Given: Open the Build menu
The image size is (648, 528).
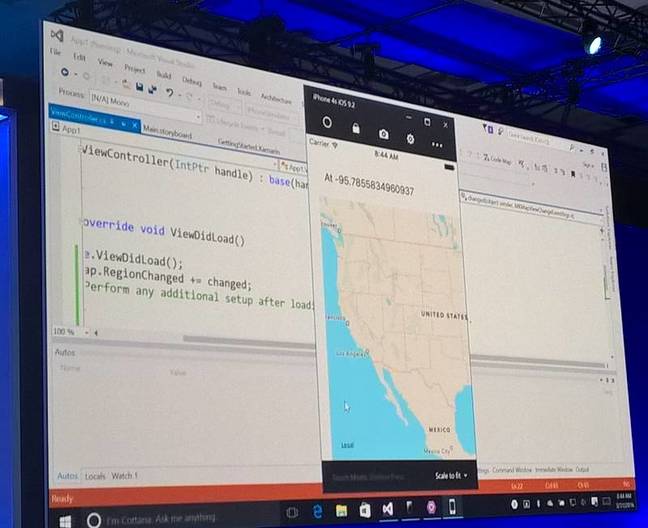Looking at the screenshot, I should (164, 75).
